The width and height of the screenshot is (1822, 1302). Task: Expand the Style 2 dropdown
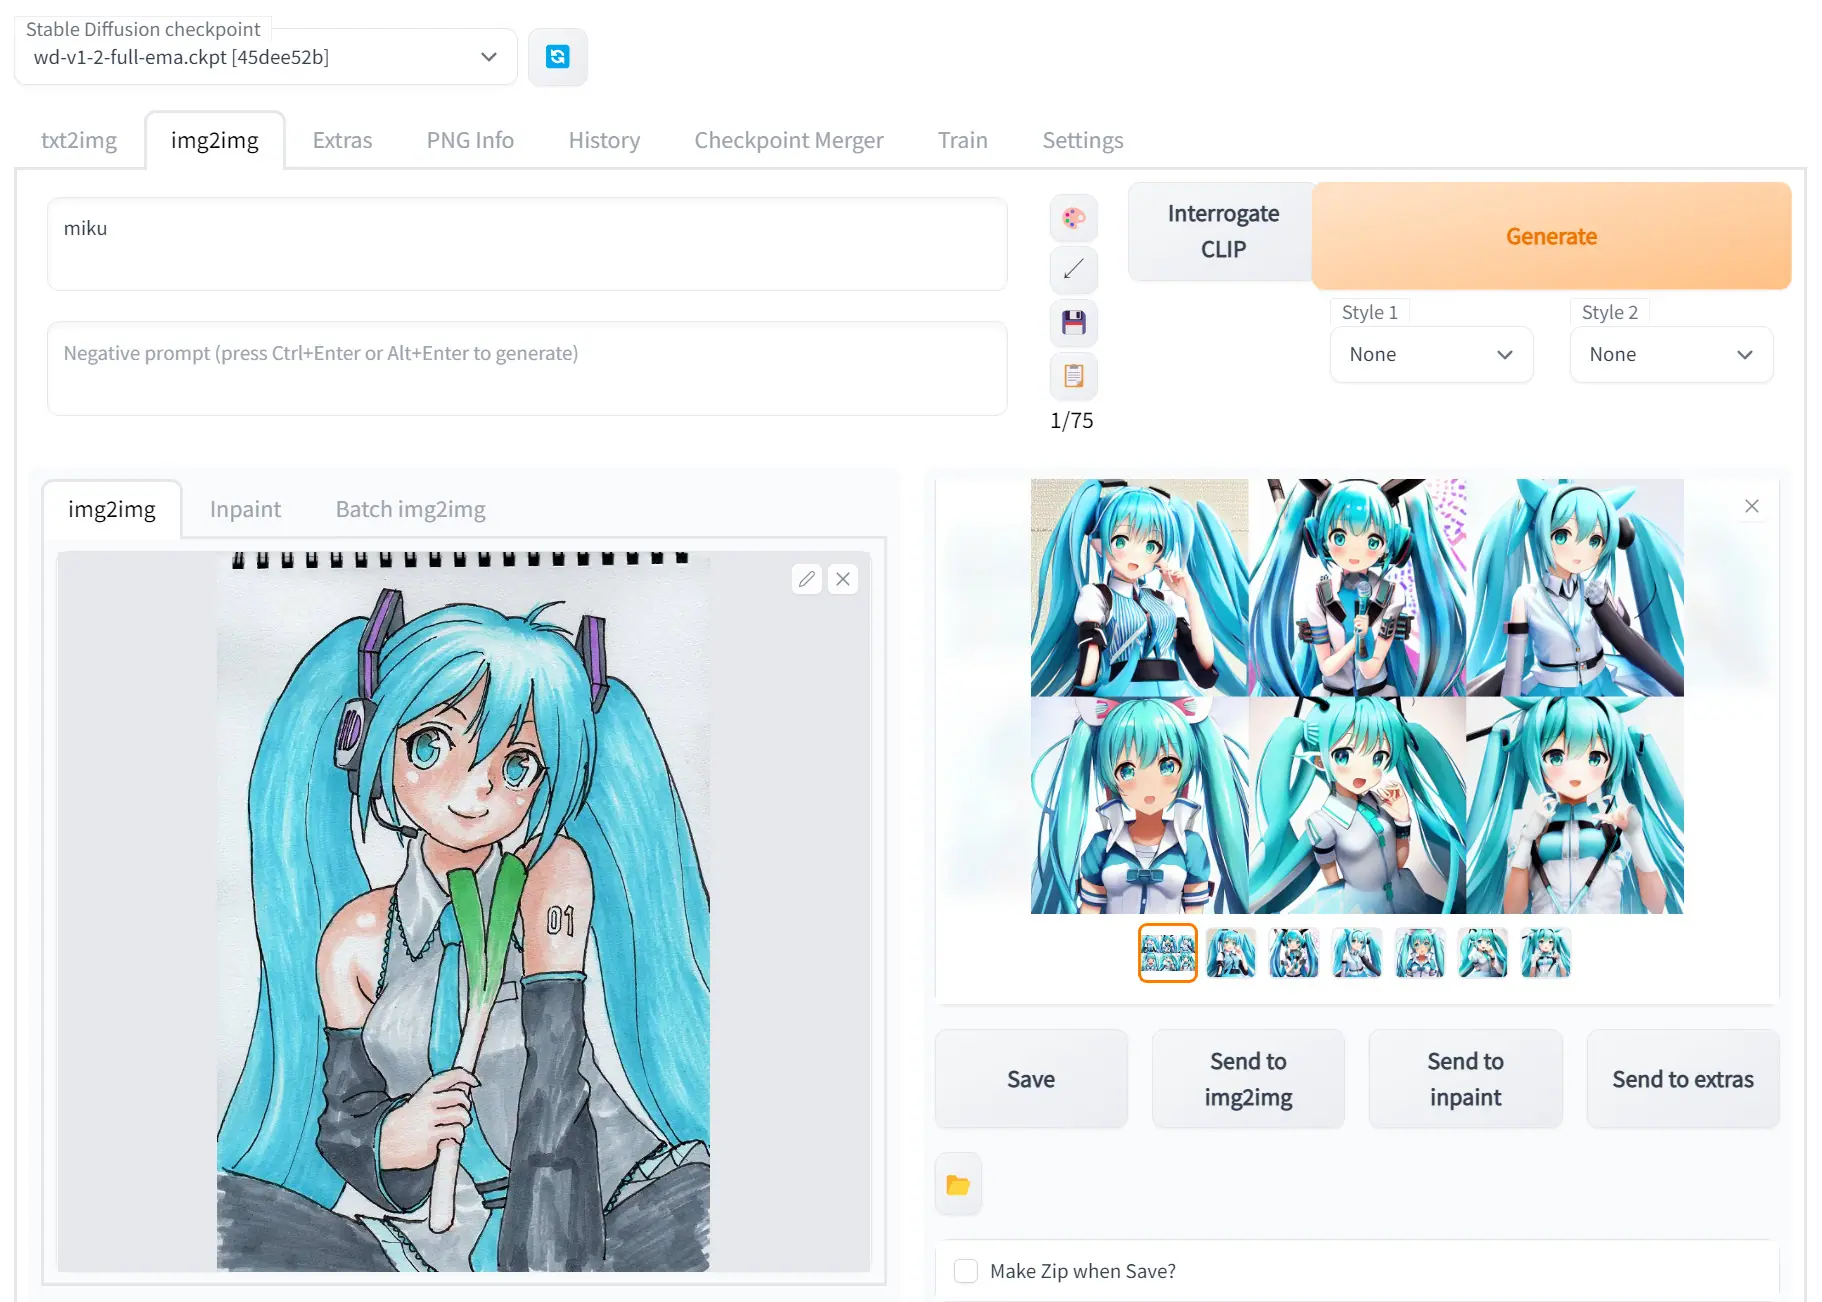tap(1670, 354)
